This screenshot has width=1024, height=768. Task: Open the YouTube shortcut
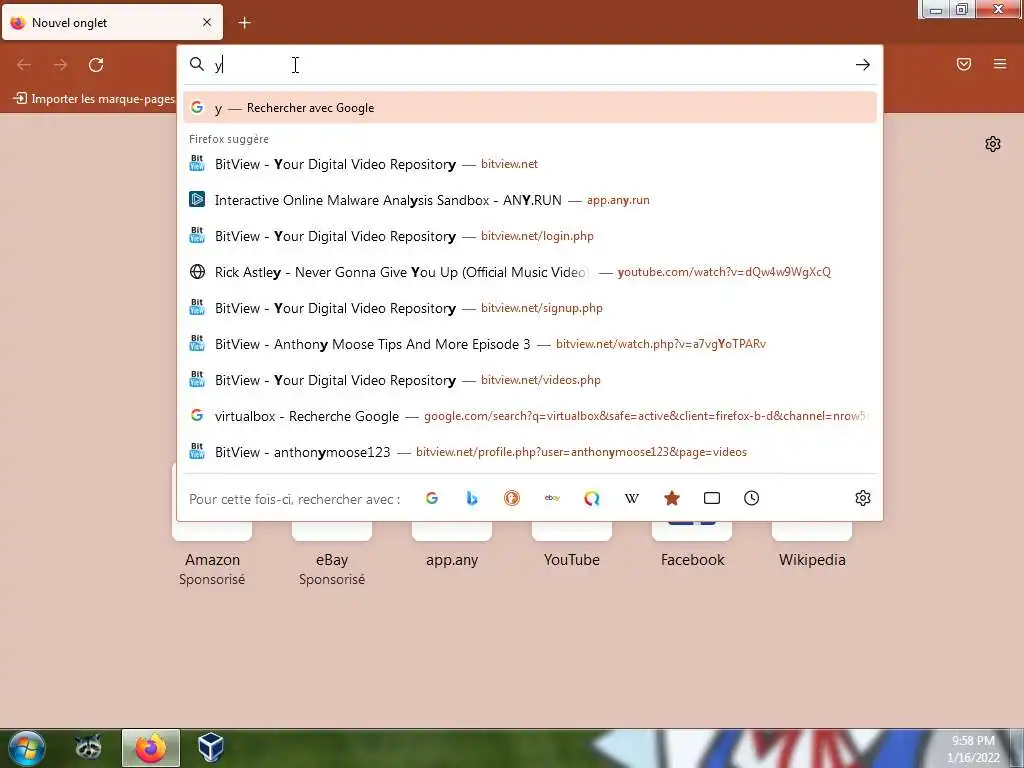(572, 545)
